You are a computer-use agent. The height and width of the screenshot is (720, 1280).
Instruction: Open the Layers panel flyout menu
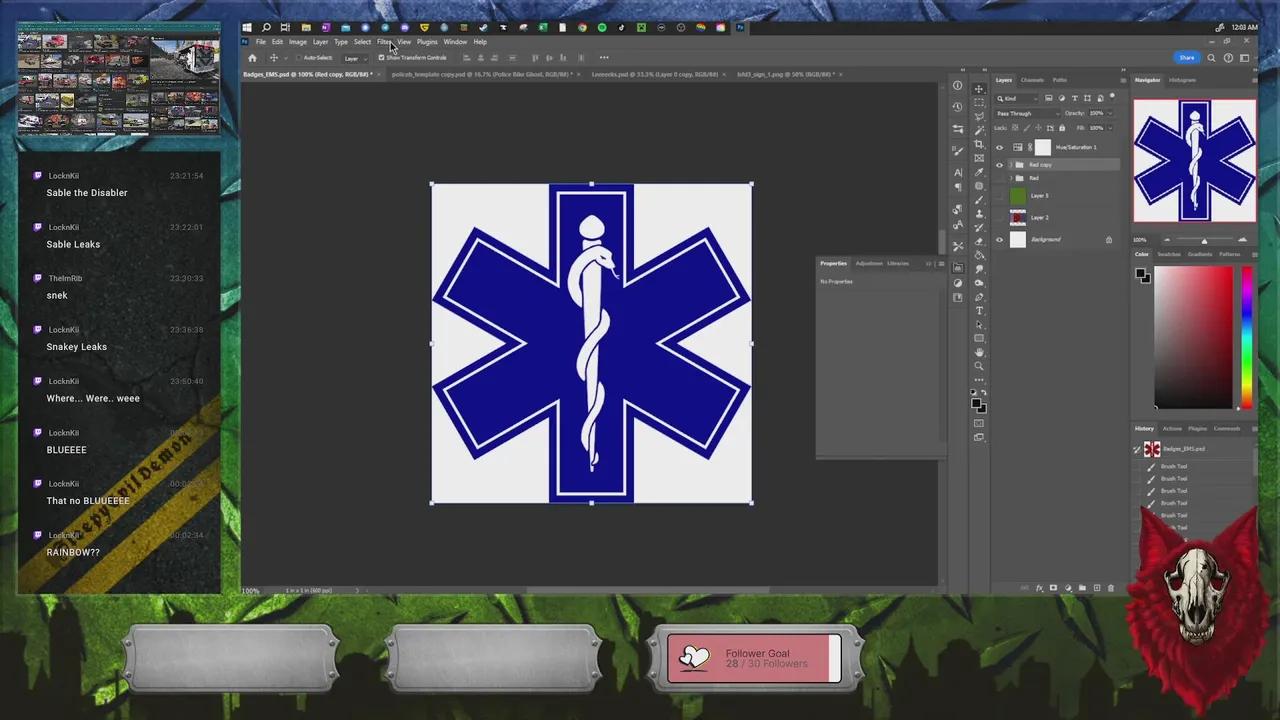click(x=1124, y=80)
